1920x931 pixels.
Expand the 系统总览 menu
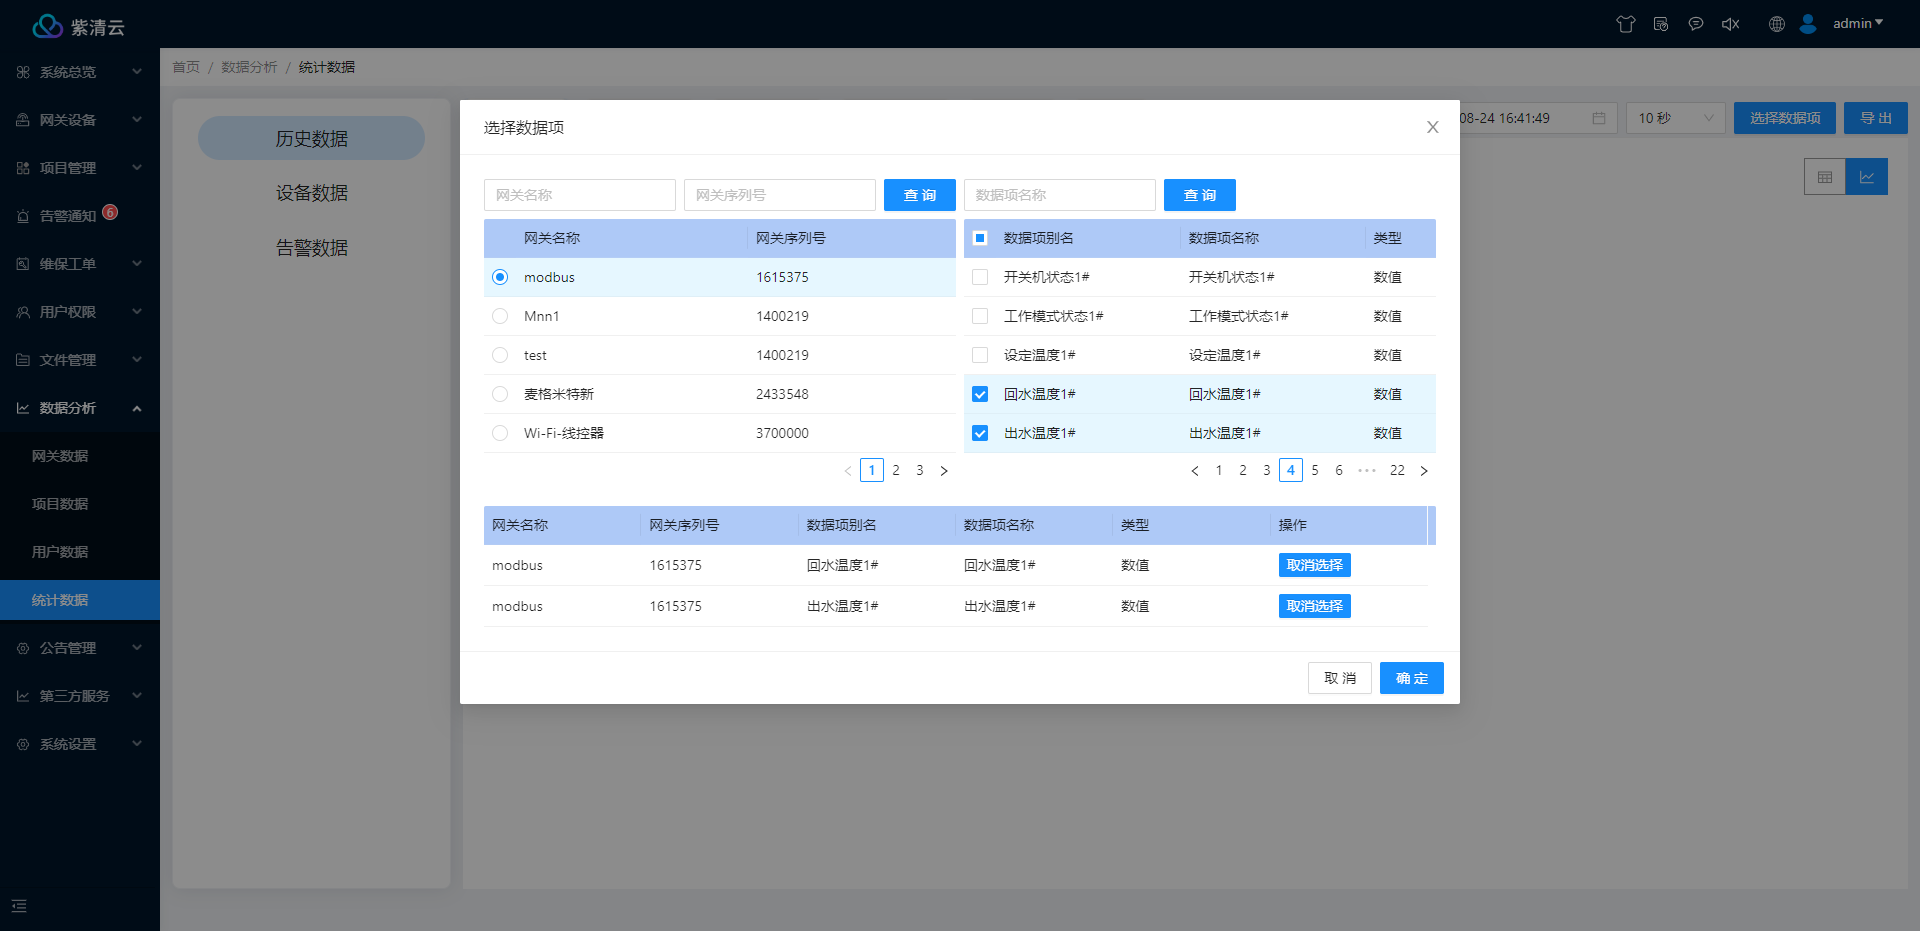(80, 72)
